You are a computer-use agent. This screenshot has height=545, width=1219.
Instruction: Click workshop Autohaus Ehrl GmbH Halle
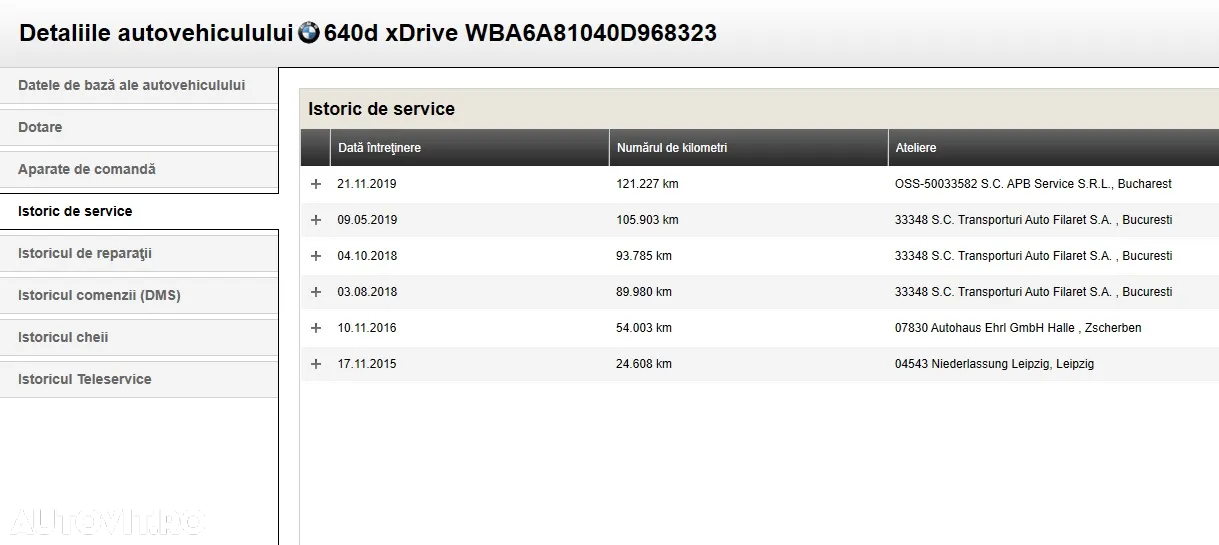(x=1018, y=328)
